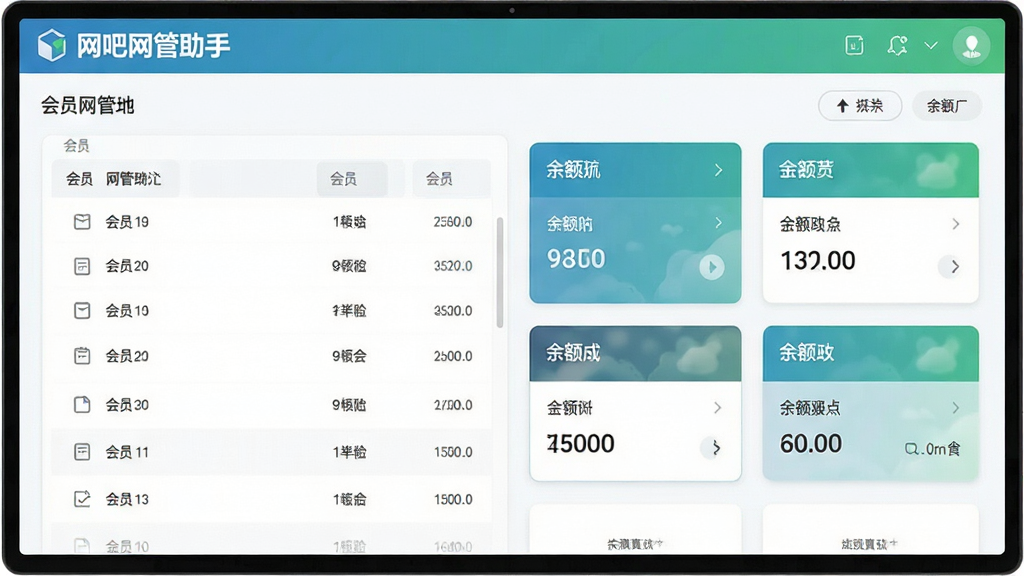Click the highlighted 会员 header above the type column
This screenshot has width=1024, height=576.
tap(352, 179)
